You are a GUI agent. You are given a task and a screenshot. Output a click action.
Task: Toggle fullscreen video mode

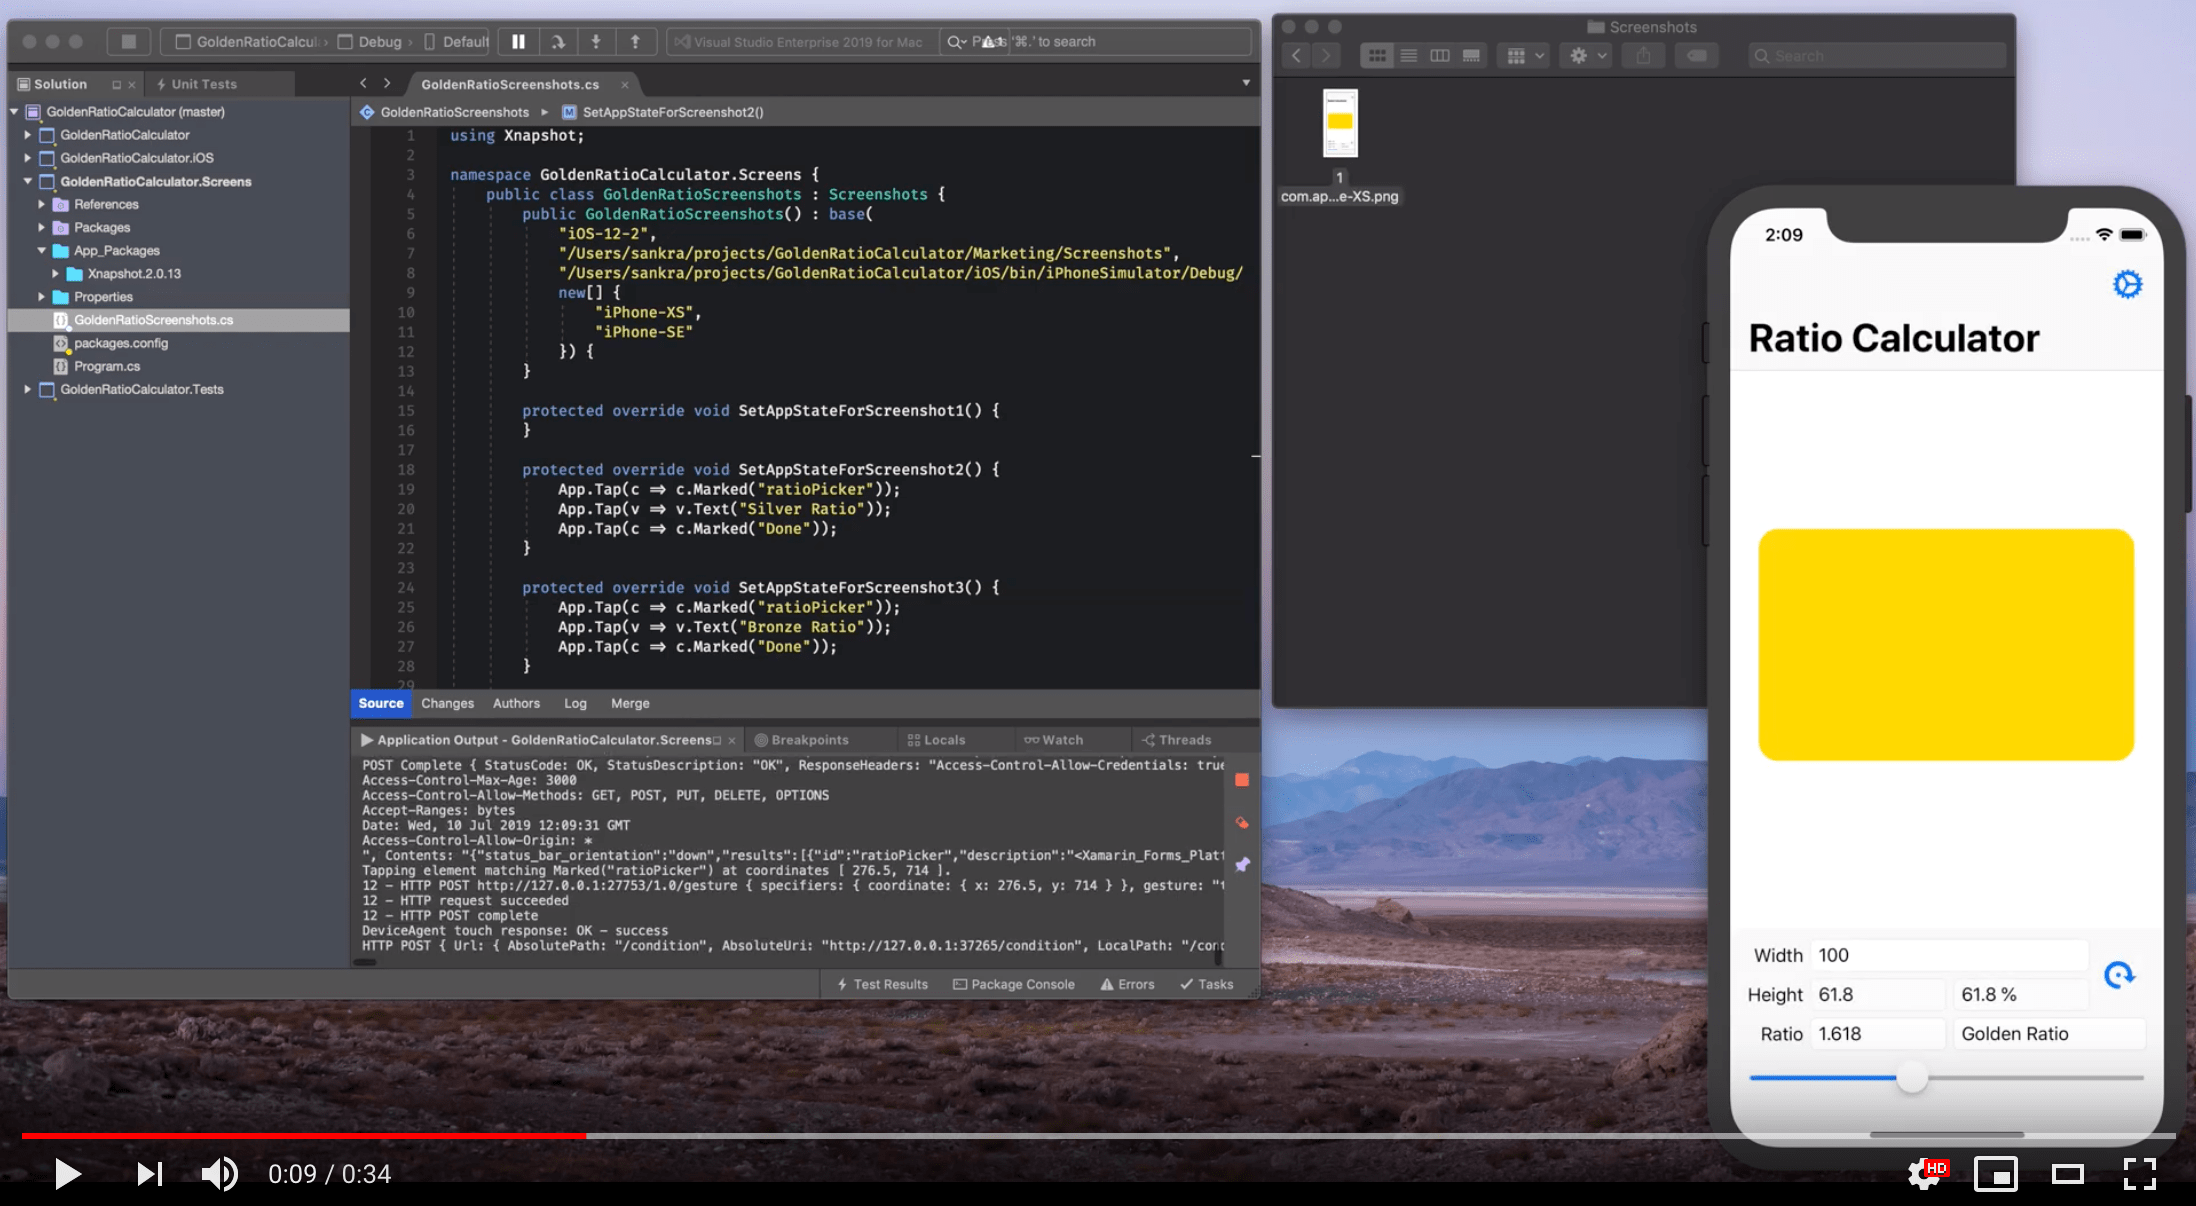pyautogui.click(x=2139, y=1173)
